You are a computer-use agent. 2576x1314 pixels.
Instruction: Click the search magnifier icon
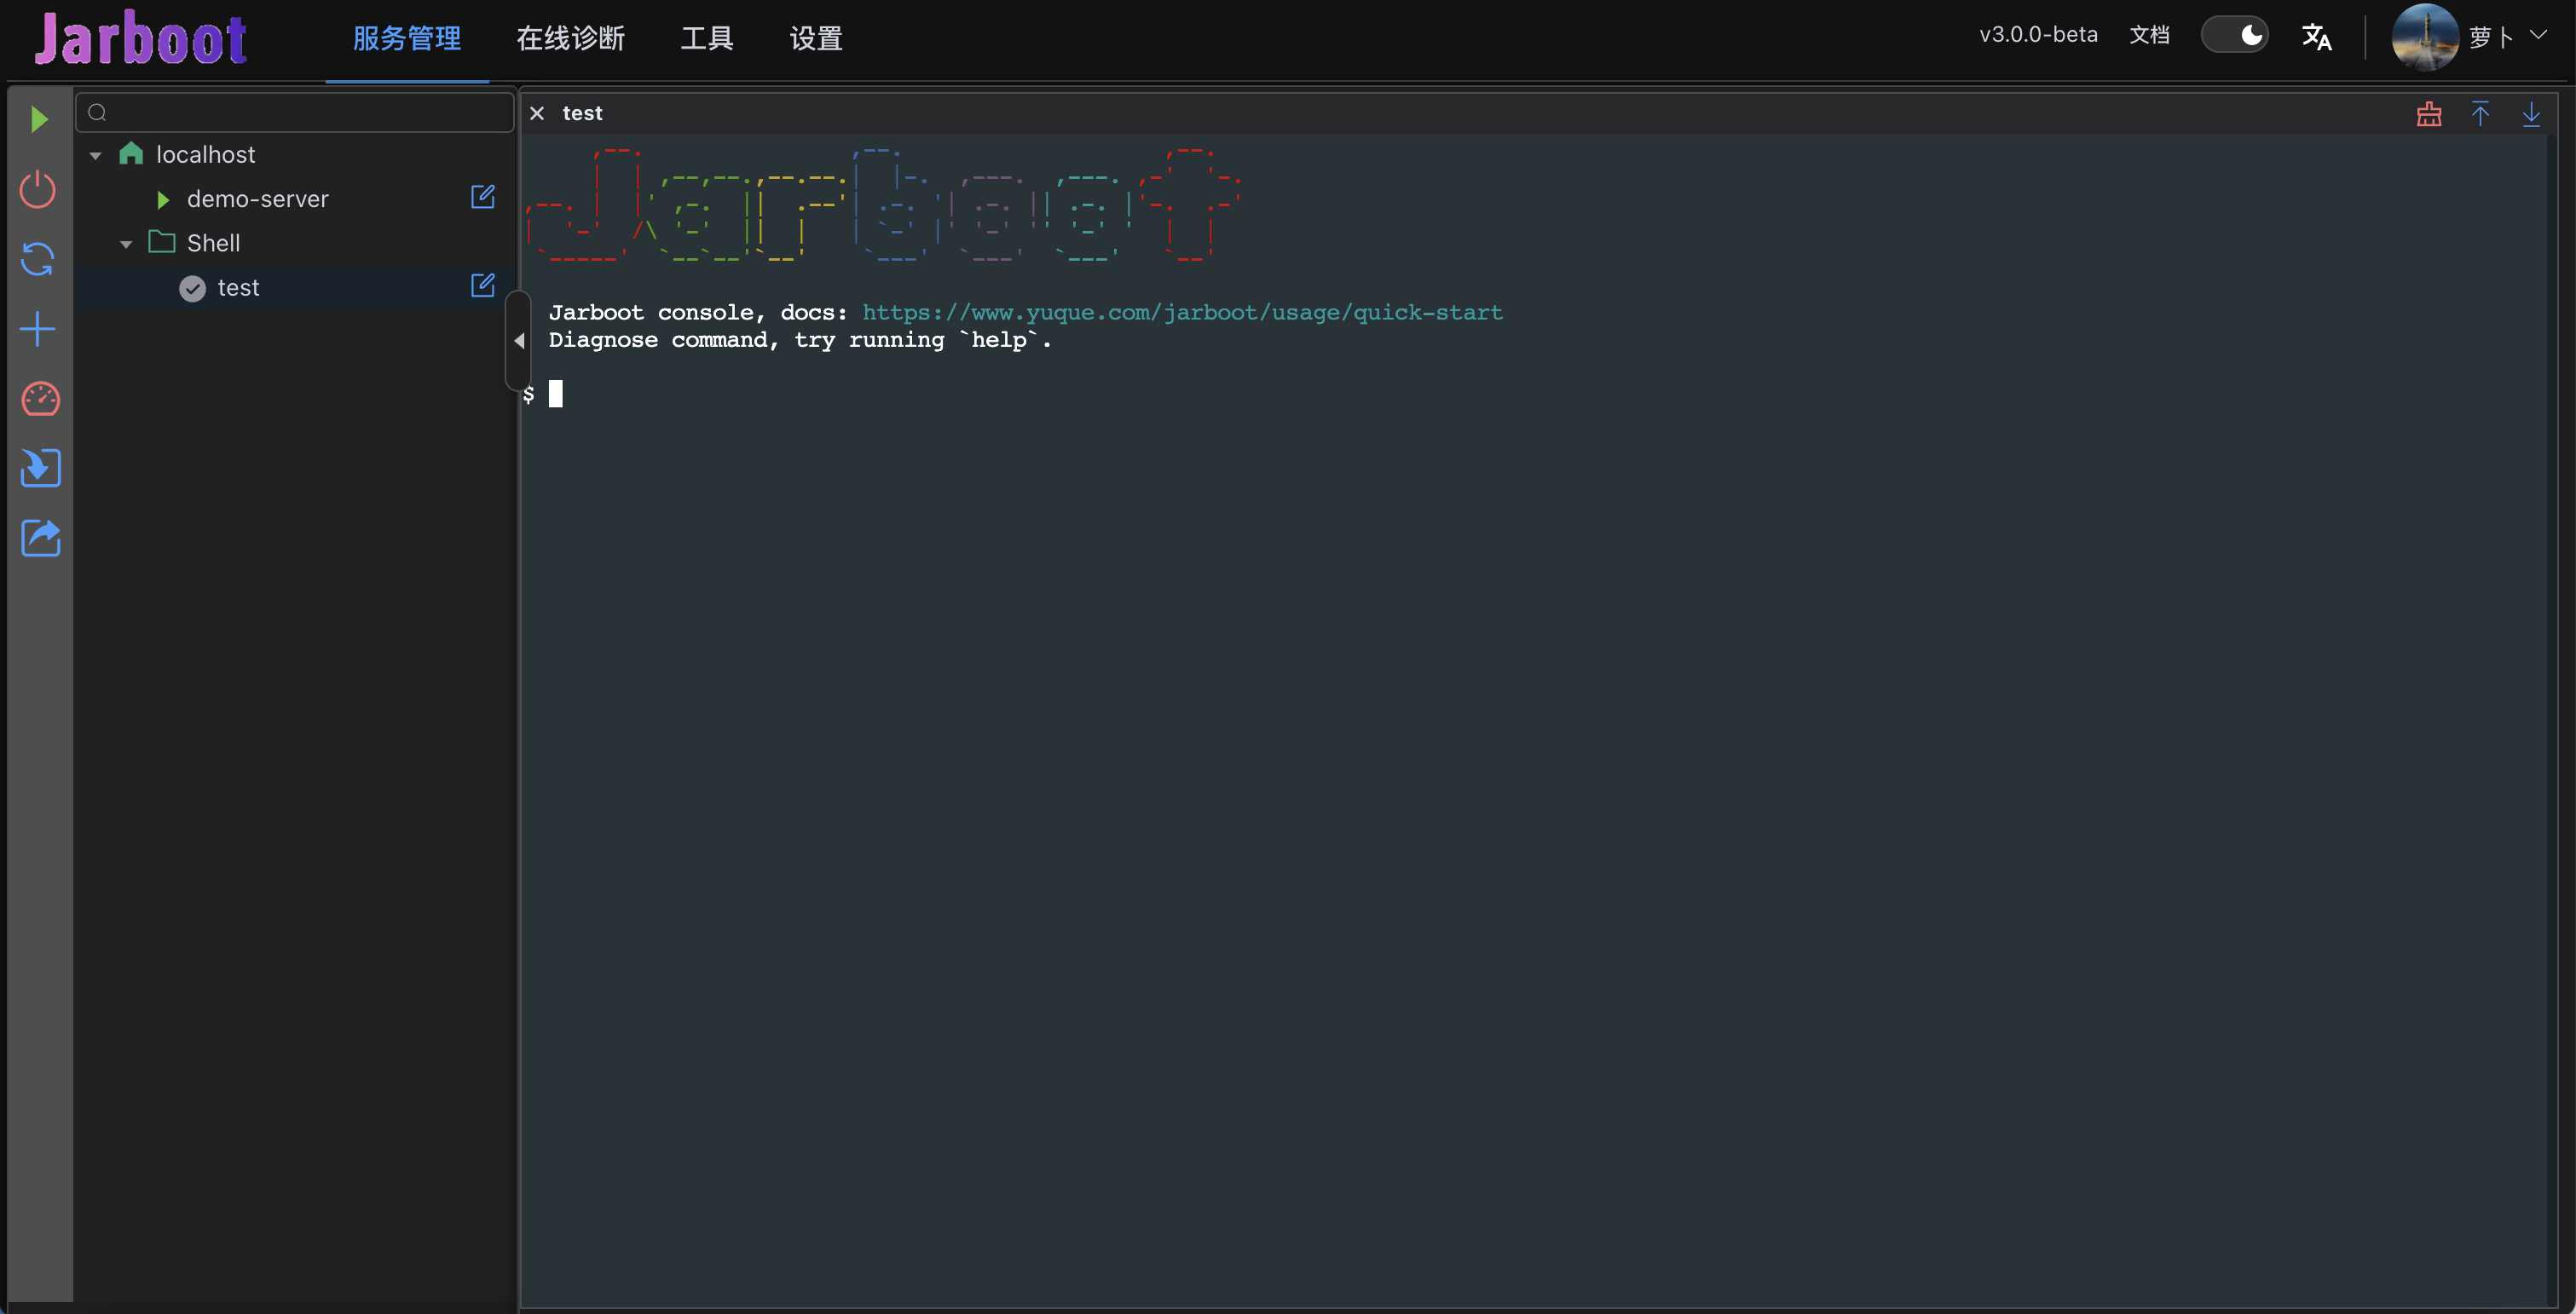point(97,112)
